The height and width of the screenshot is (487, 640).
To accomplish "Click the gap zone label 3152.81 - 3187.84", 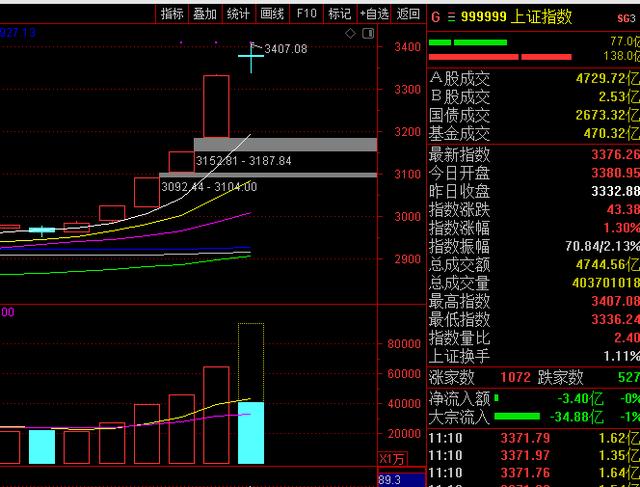I will click(244, 161).
